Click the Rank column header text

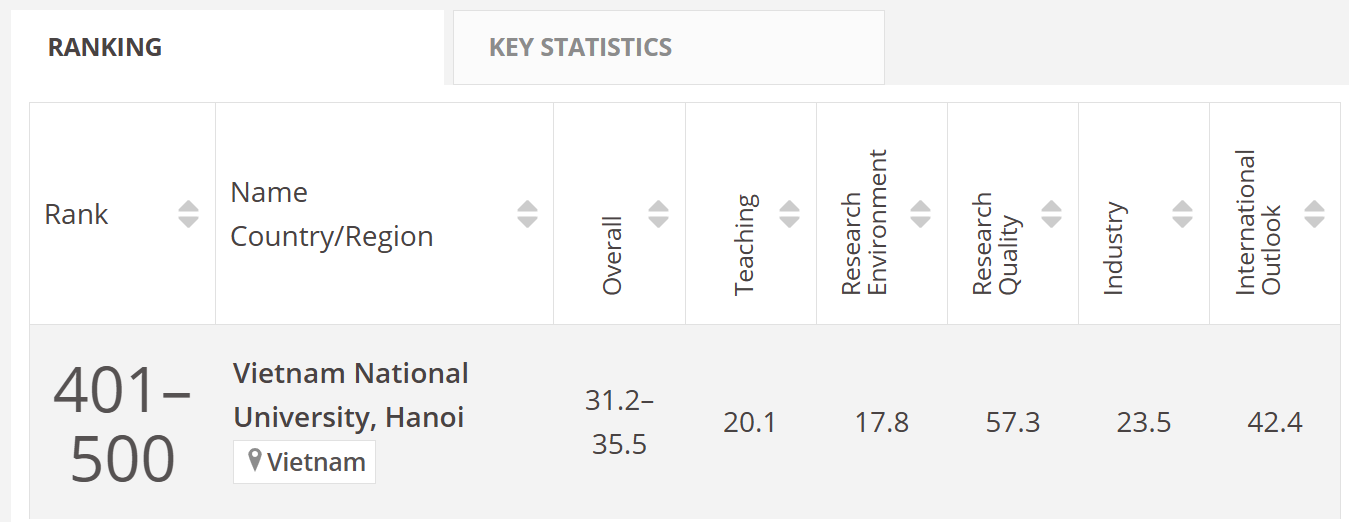point(77,214)
